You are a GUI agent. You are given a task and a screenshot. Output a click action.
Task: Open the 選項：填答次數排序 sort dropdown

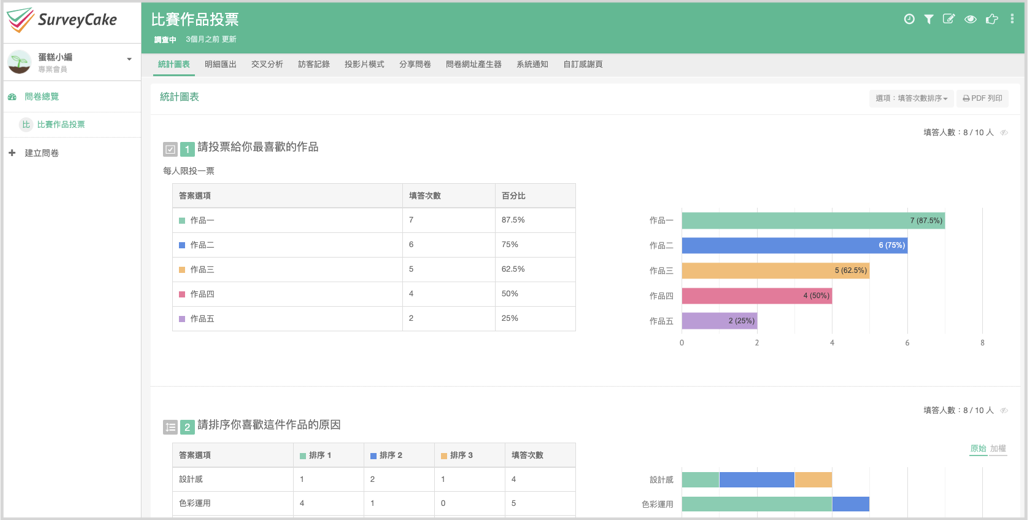coord(911,98)
